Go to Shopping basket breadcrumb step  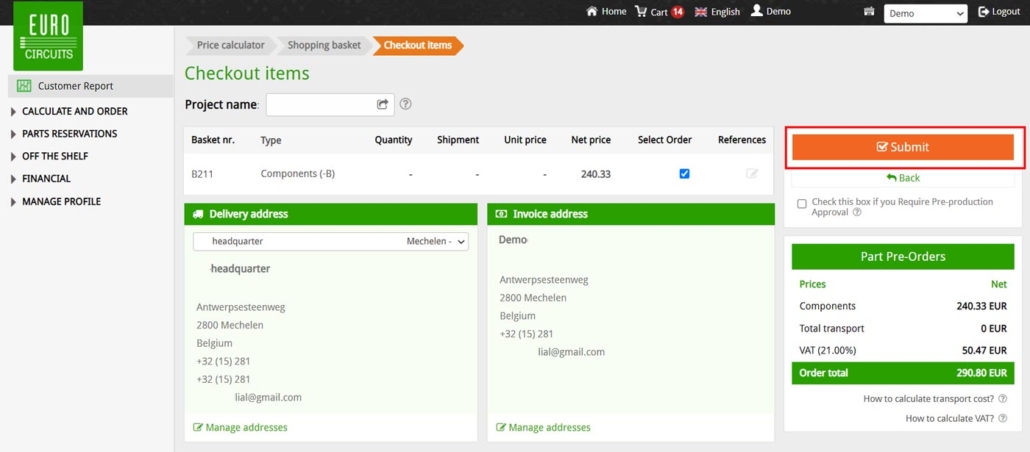pyautogui.click(x=323, y=45)
